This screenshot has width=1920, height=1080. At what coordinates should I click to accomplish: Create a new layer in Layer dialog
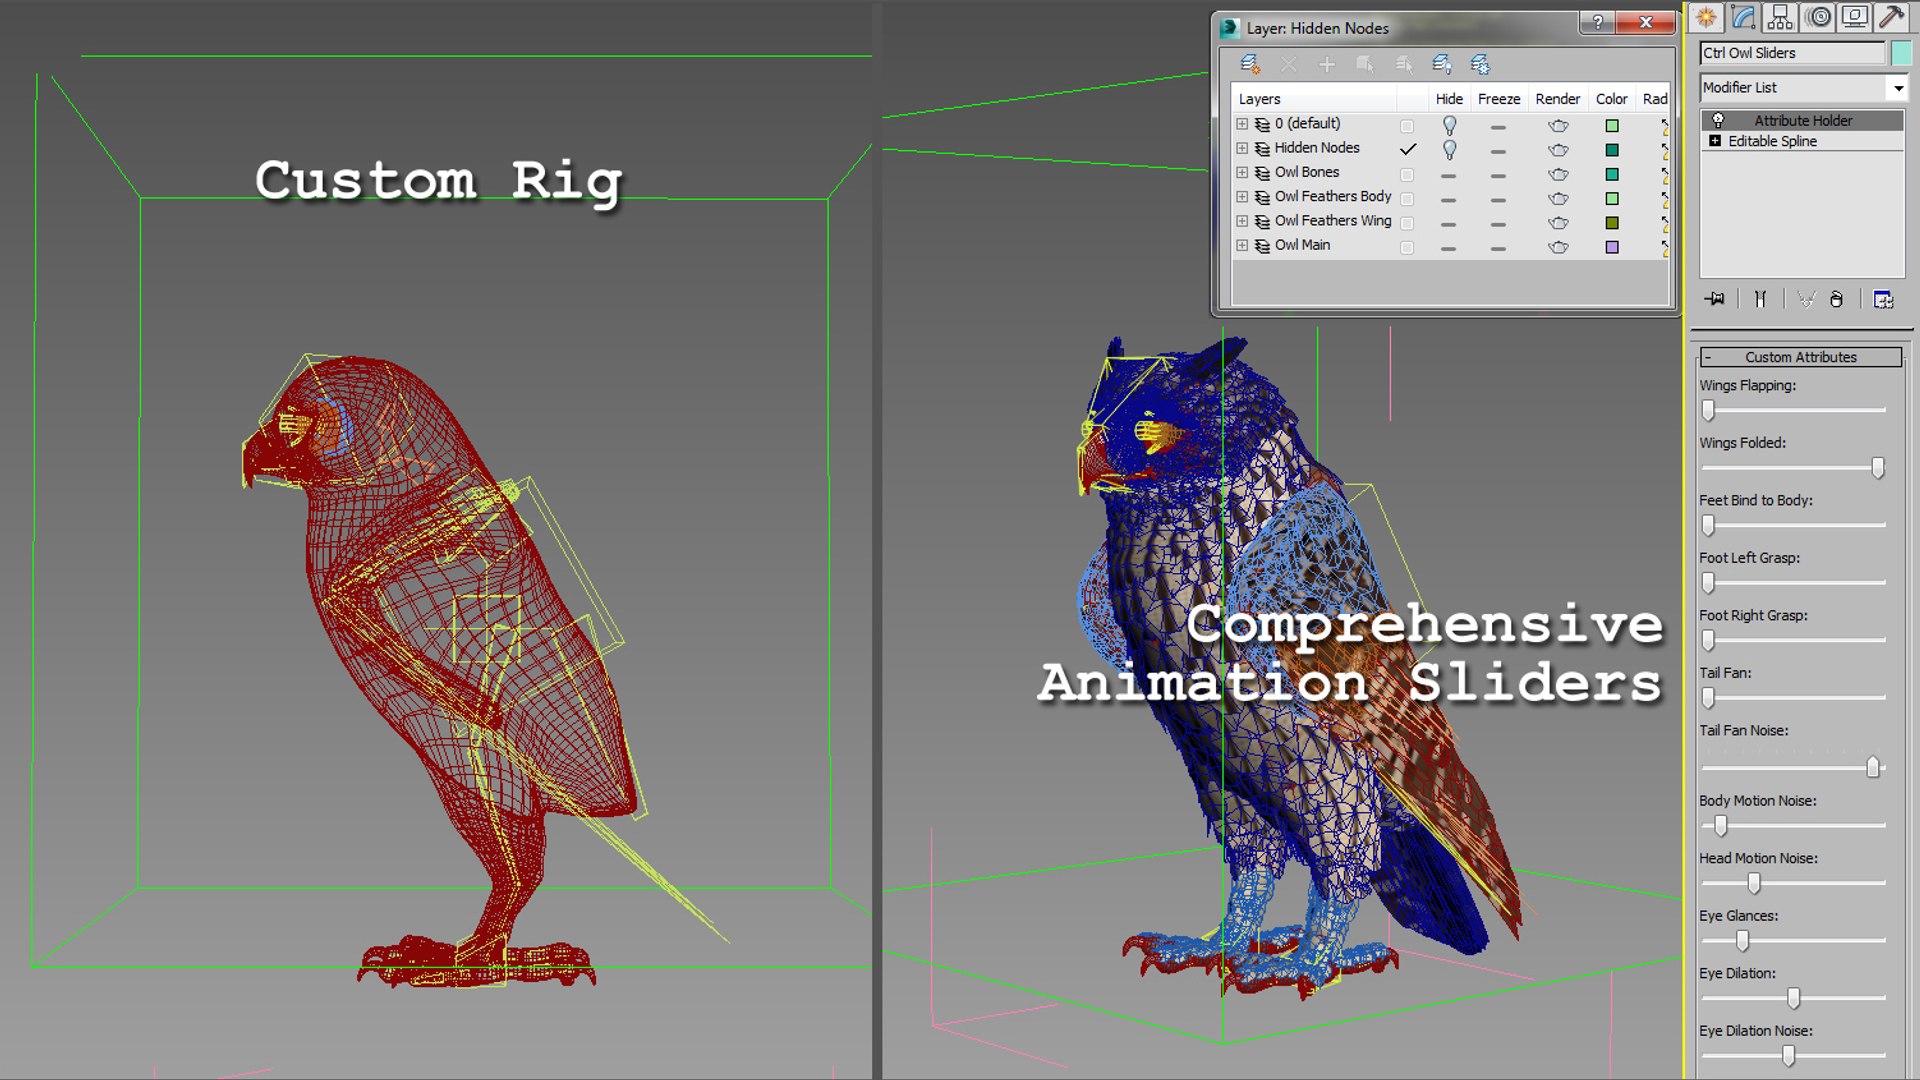pos(1250,65)
